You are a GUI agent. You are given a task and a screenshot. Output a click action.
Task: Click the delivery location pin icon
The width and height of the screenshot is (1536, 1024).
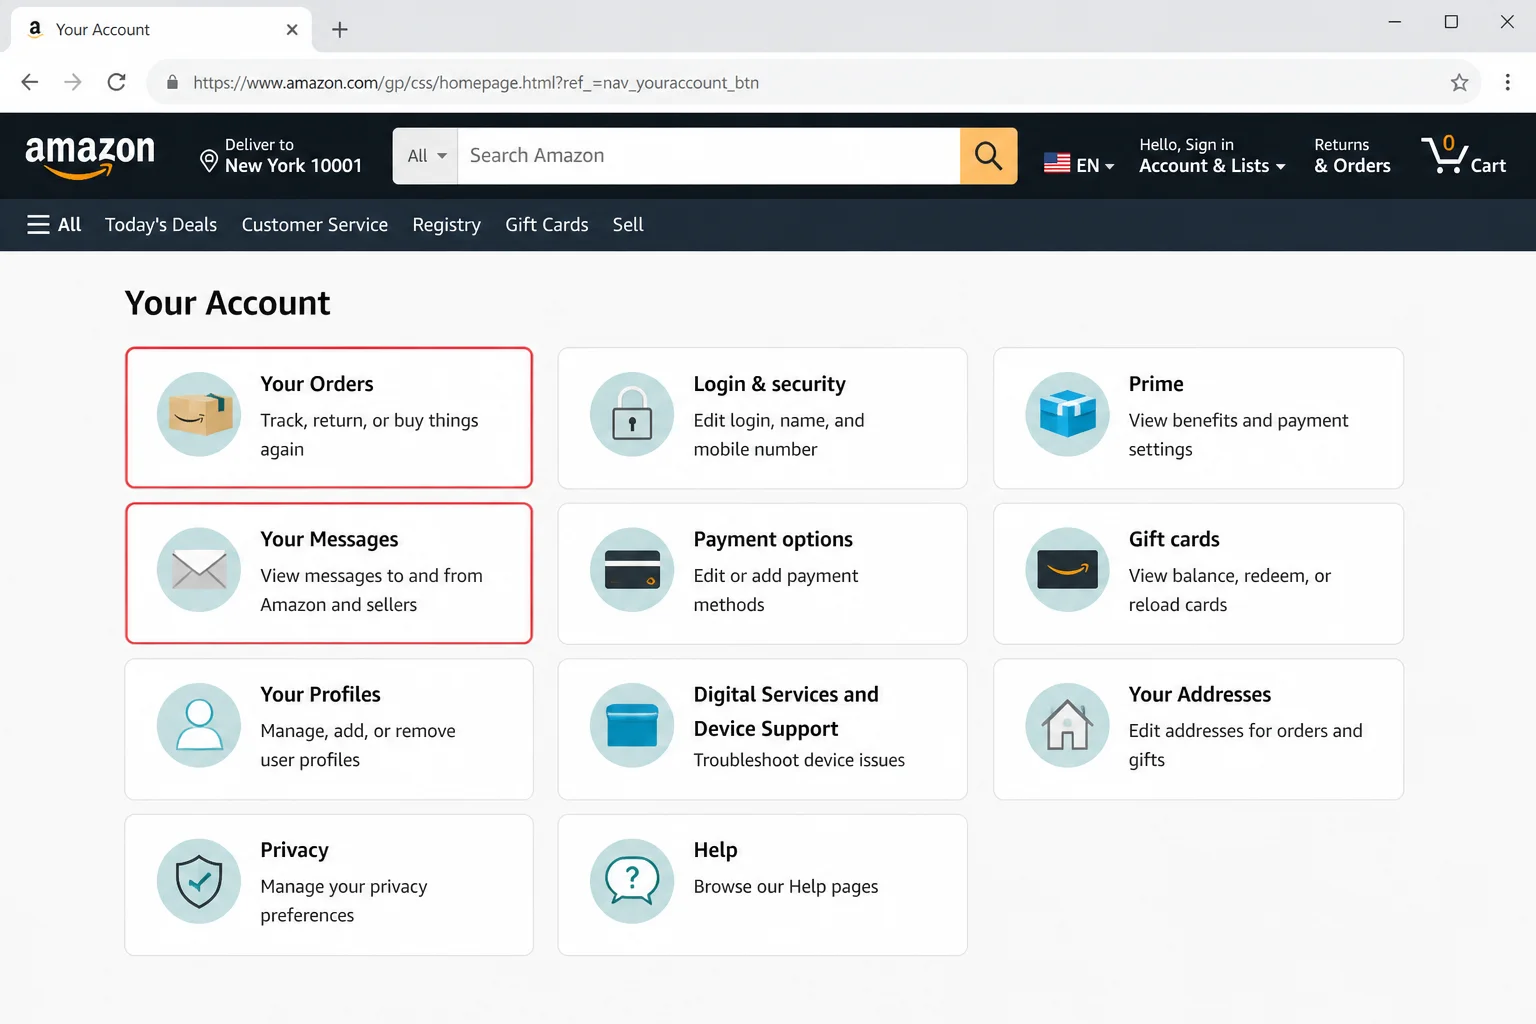click(x=209, y=160)
